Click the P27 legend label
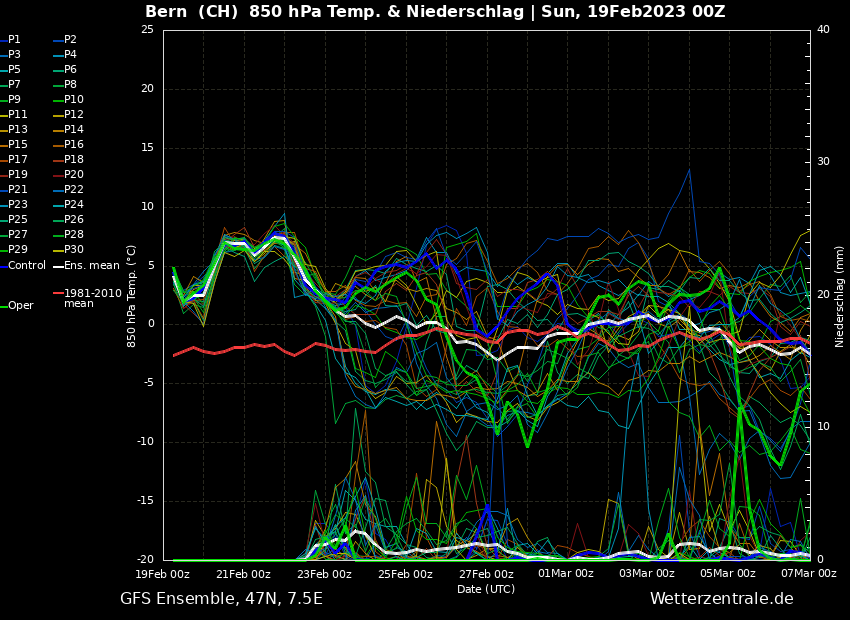Viewport: 850px width, 620px height. click(x=17, y=235)
